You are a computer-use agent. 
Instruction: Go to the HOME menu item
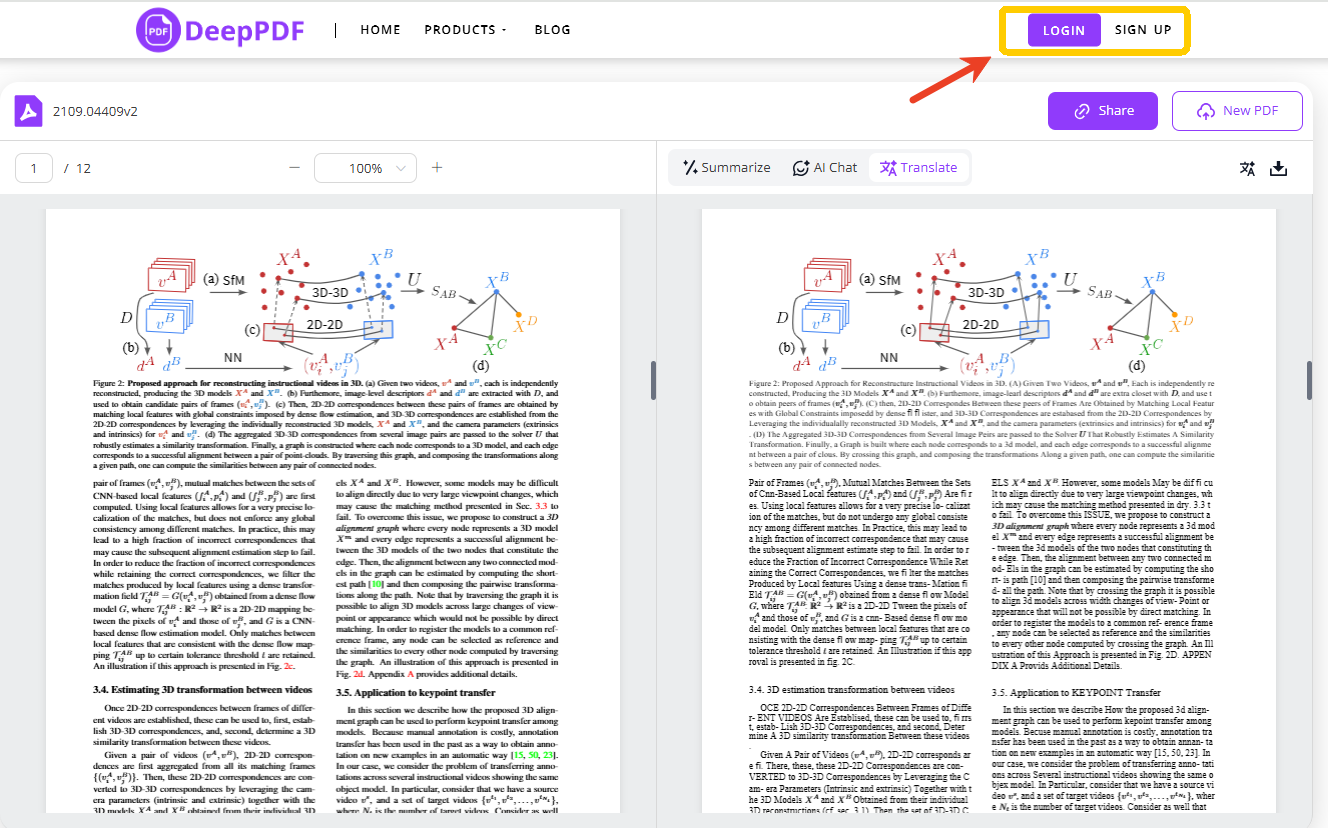[380, 30]
